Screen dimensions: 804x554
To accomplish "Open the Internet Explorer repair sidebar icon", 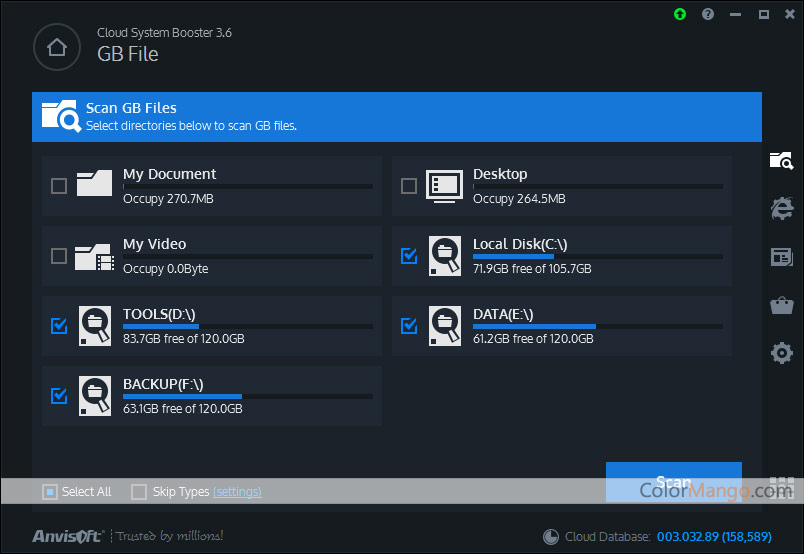I will 781,208.
